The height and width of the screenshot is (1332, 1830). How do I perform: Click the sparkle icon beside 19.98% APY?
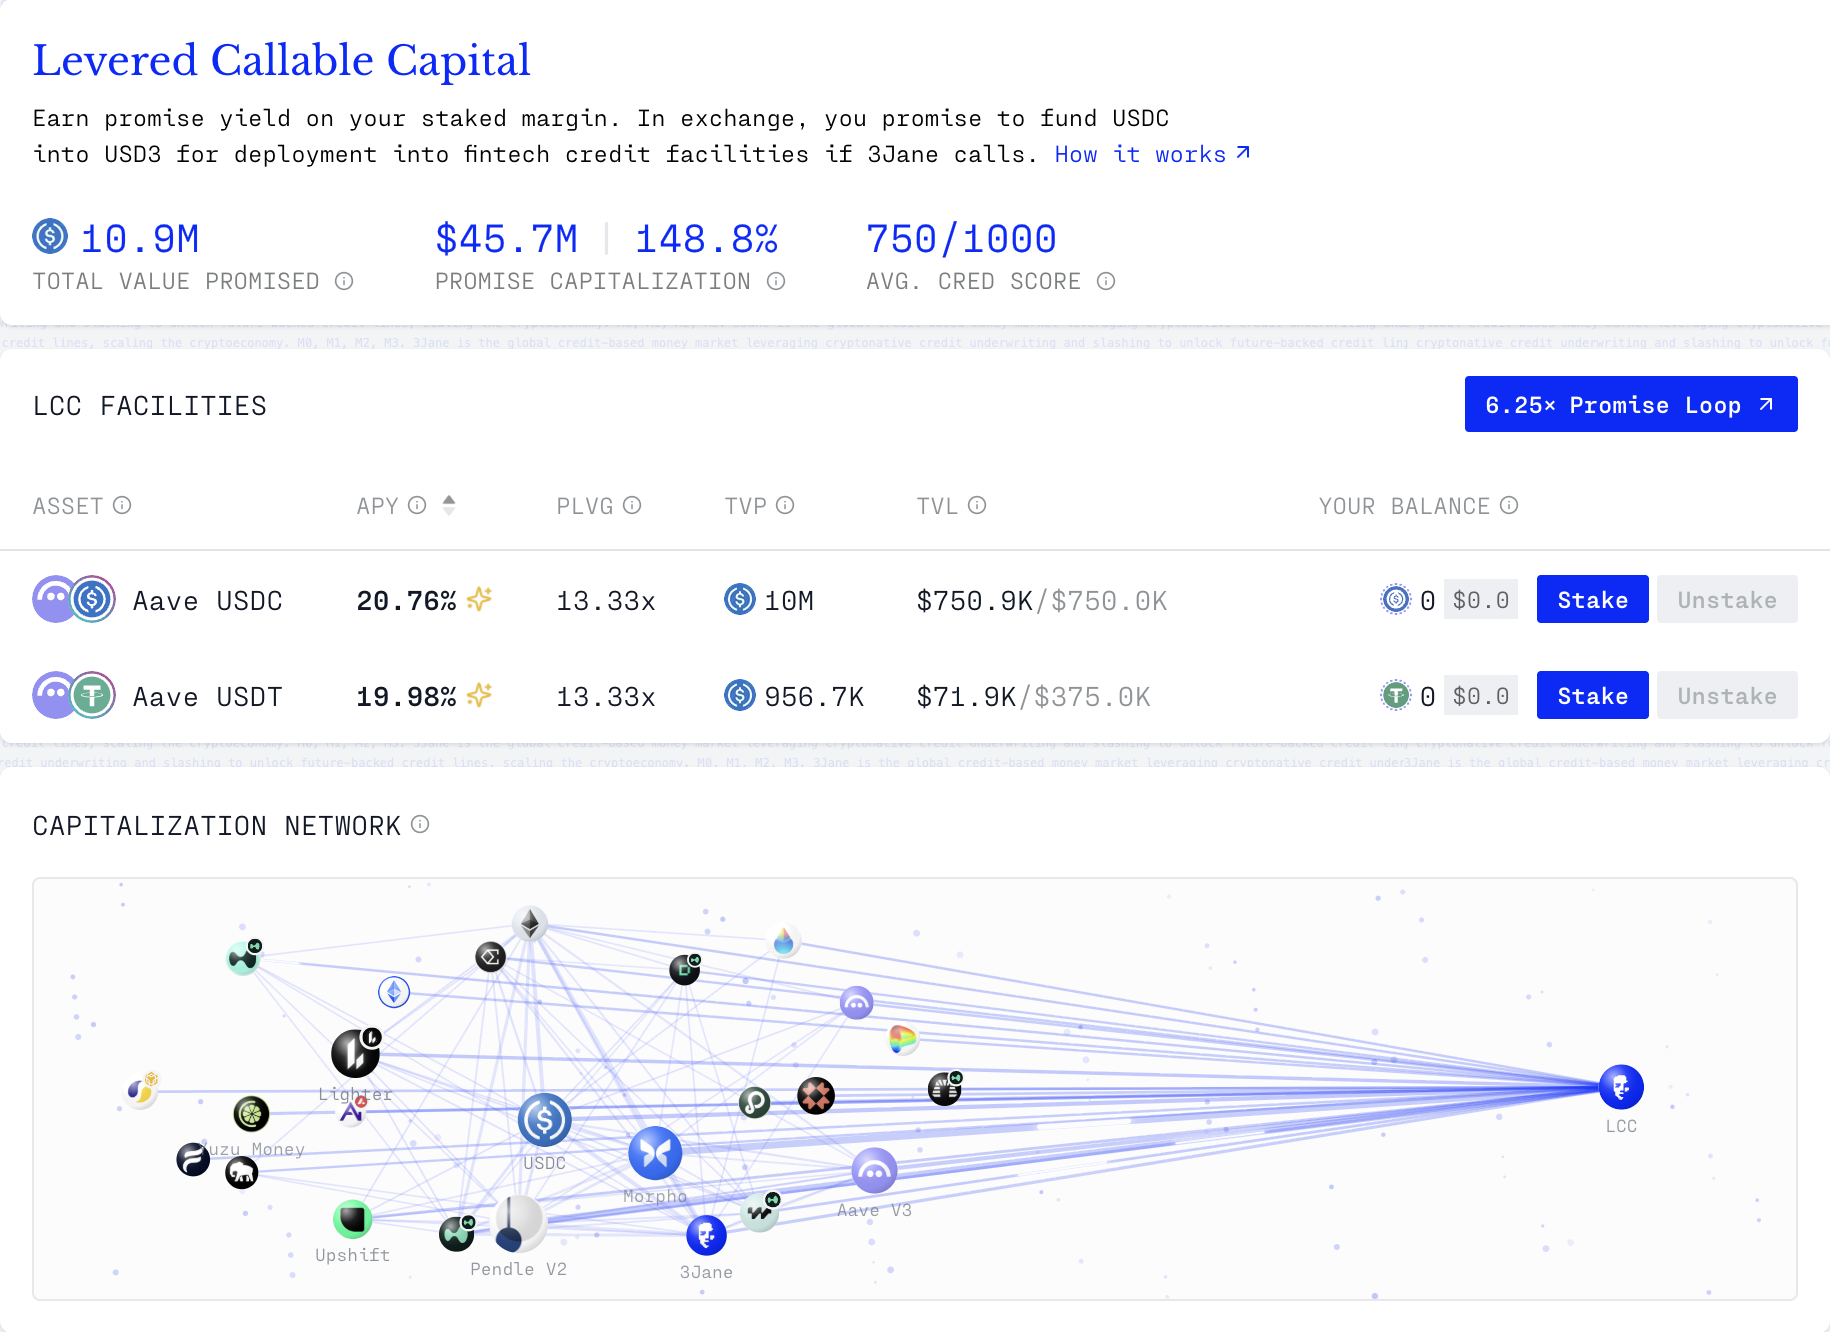pos(480,694)
